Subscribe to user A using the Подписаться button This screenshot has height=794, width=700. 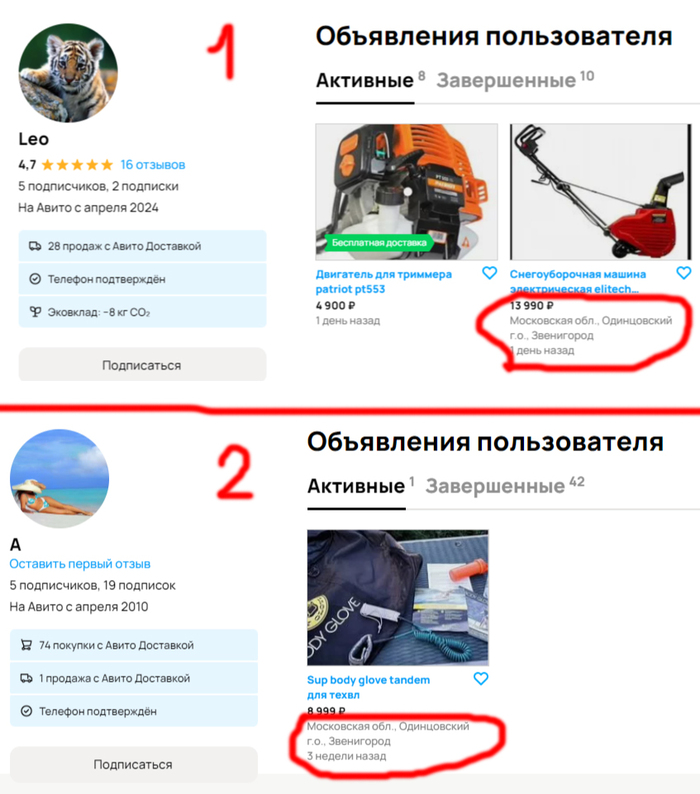(x=134, y=764)
